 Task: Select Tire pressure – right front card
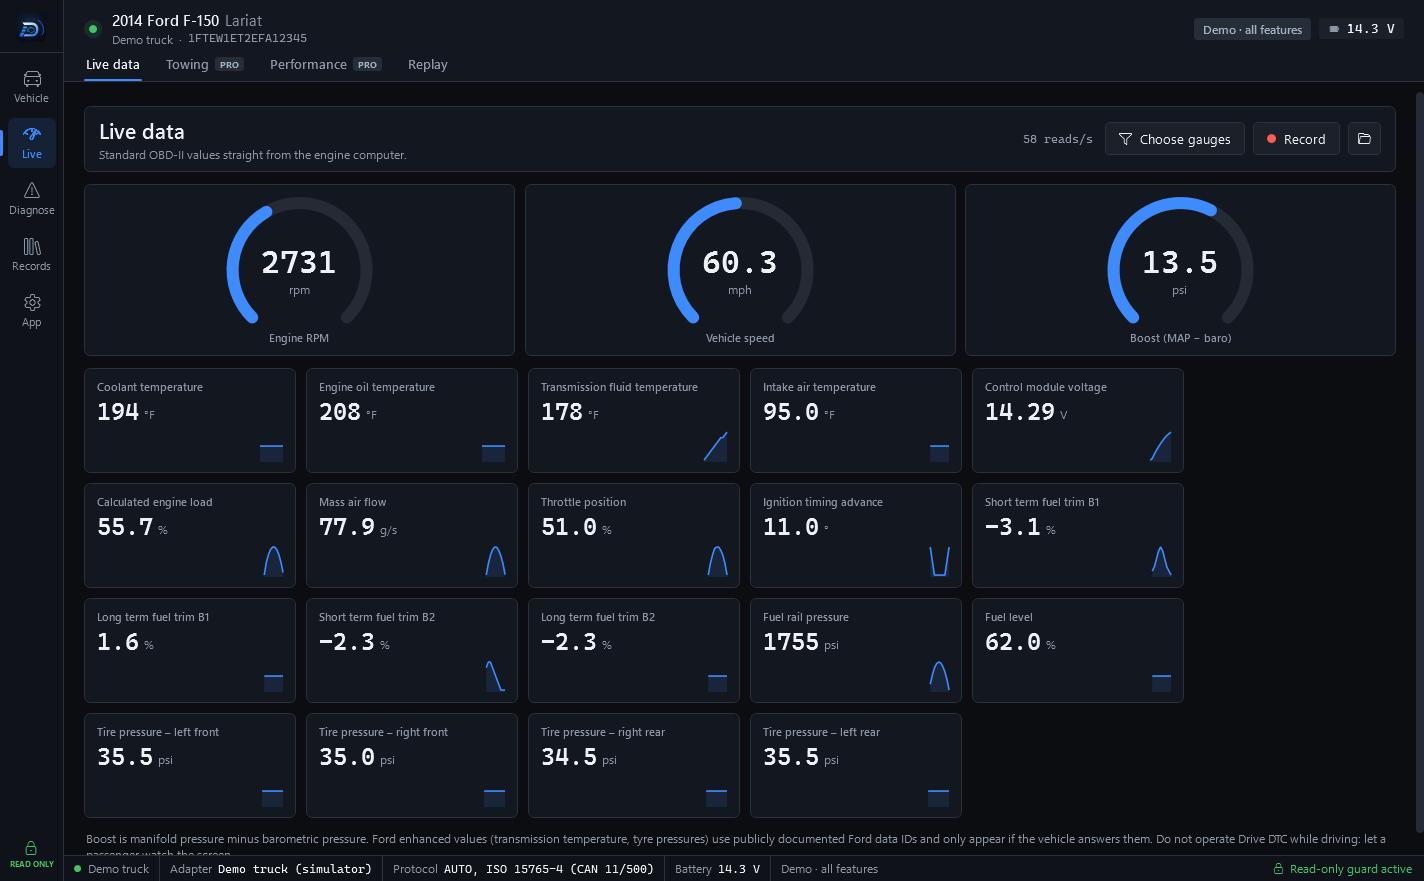(x=412, y=765)
